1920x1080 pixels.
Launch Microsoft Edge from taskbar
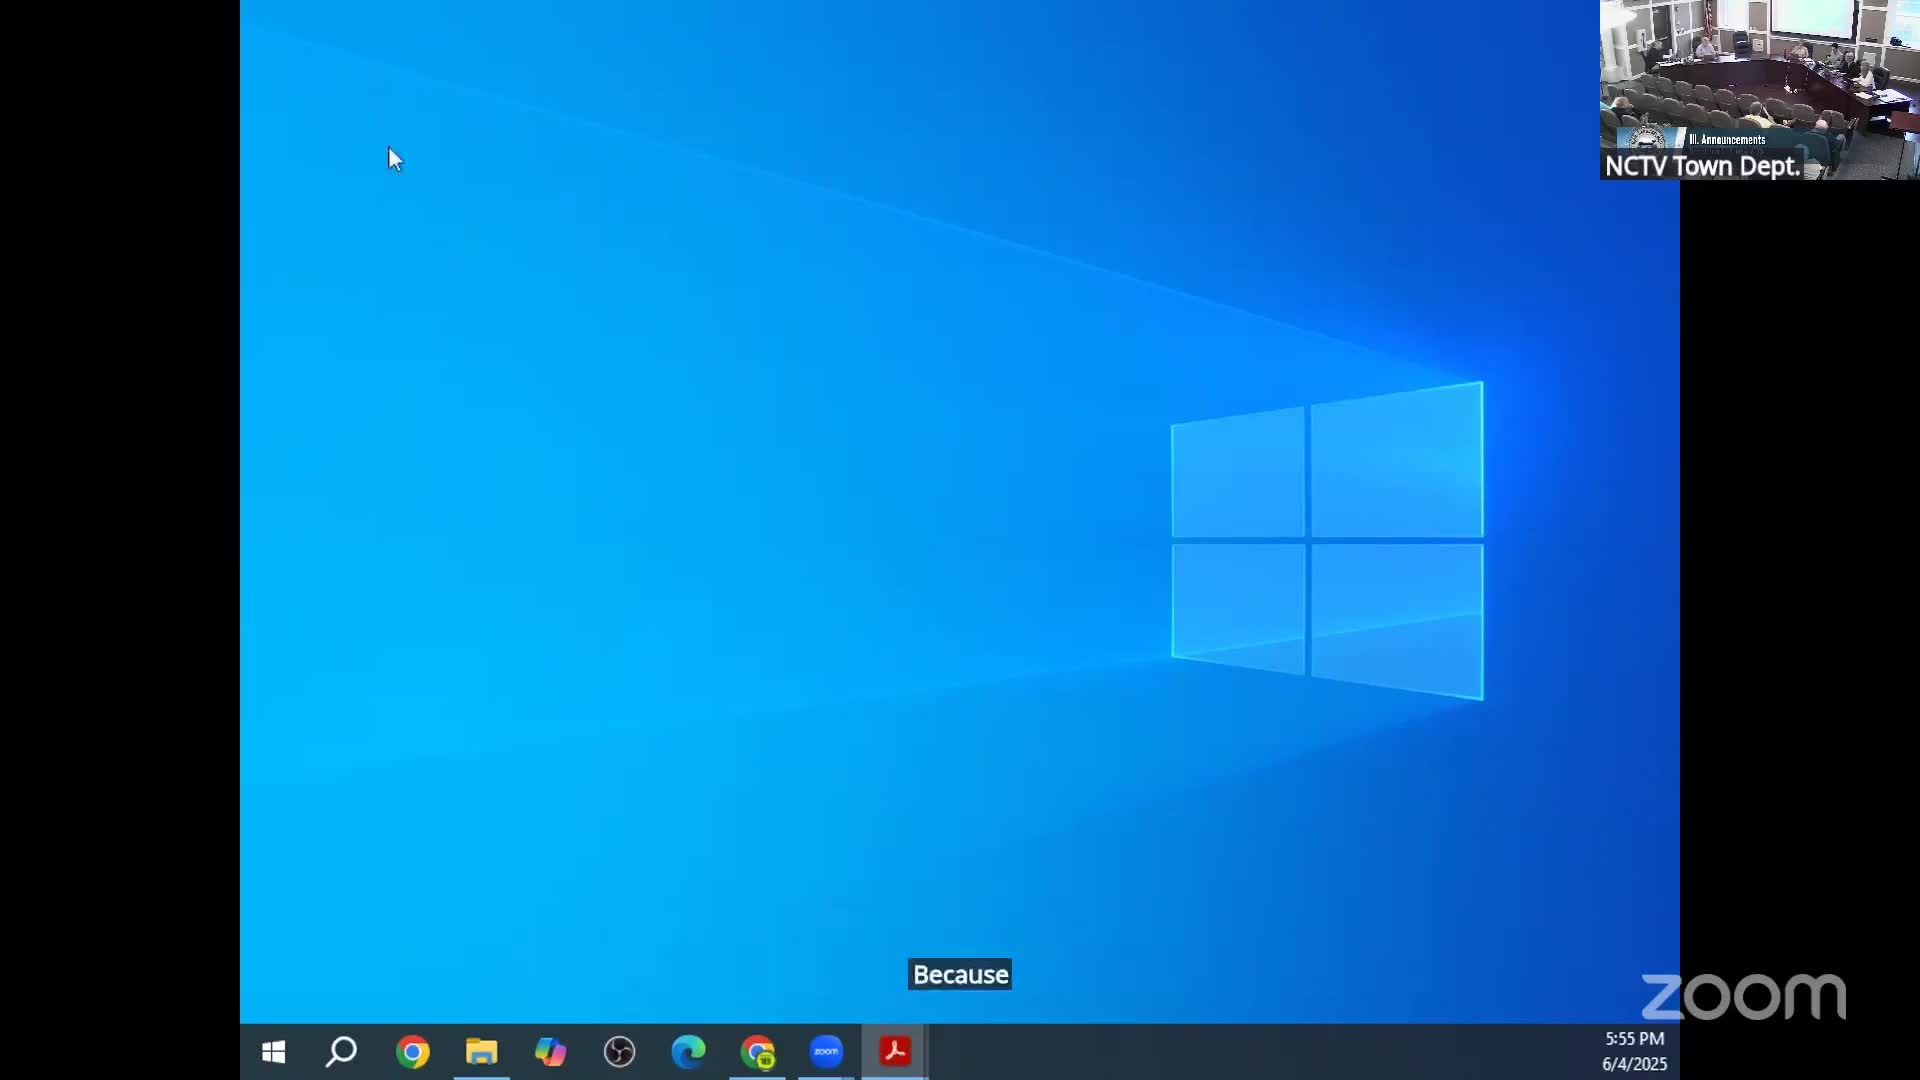point(688,1052)
